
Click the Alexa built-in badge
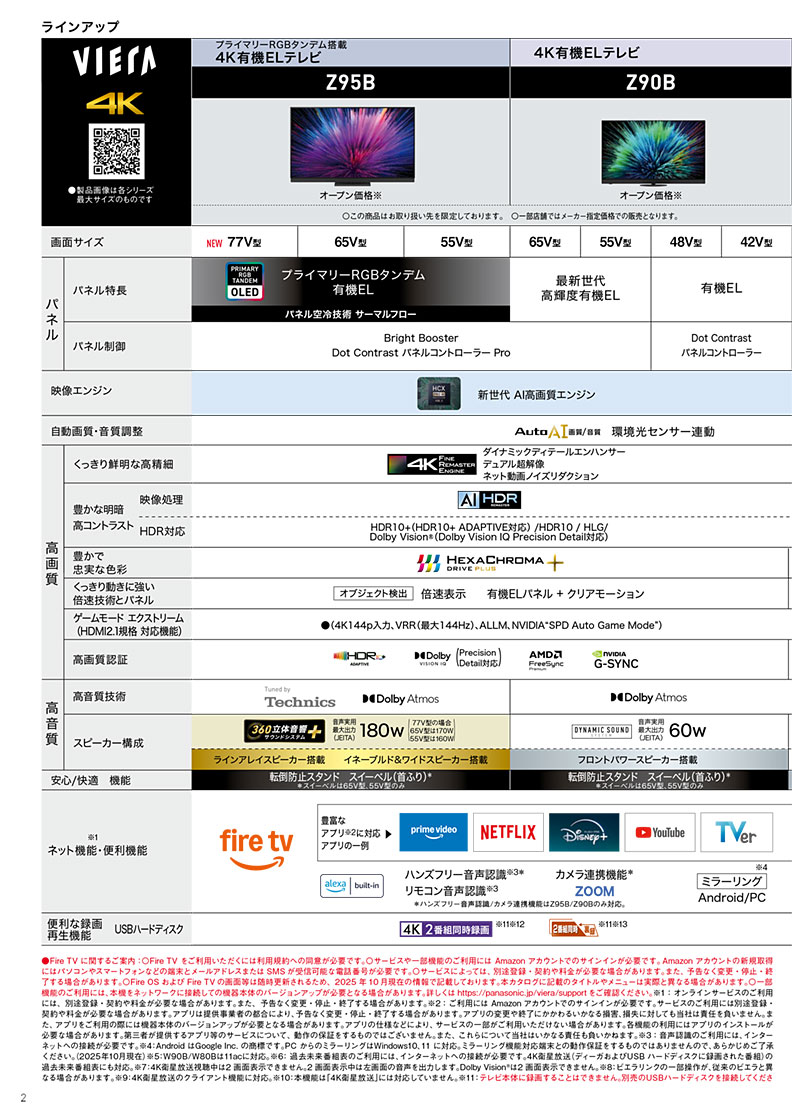coord(350,885)
